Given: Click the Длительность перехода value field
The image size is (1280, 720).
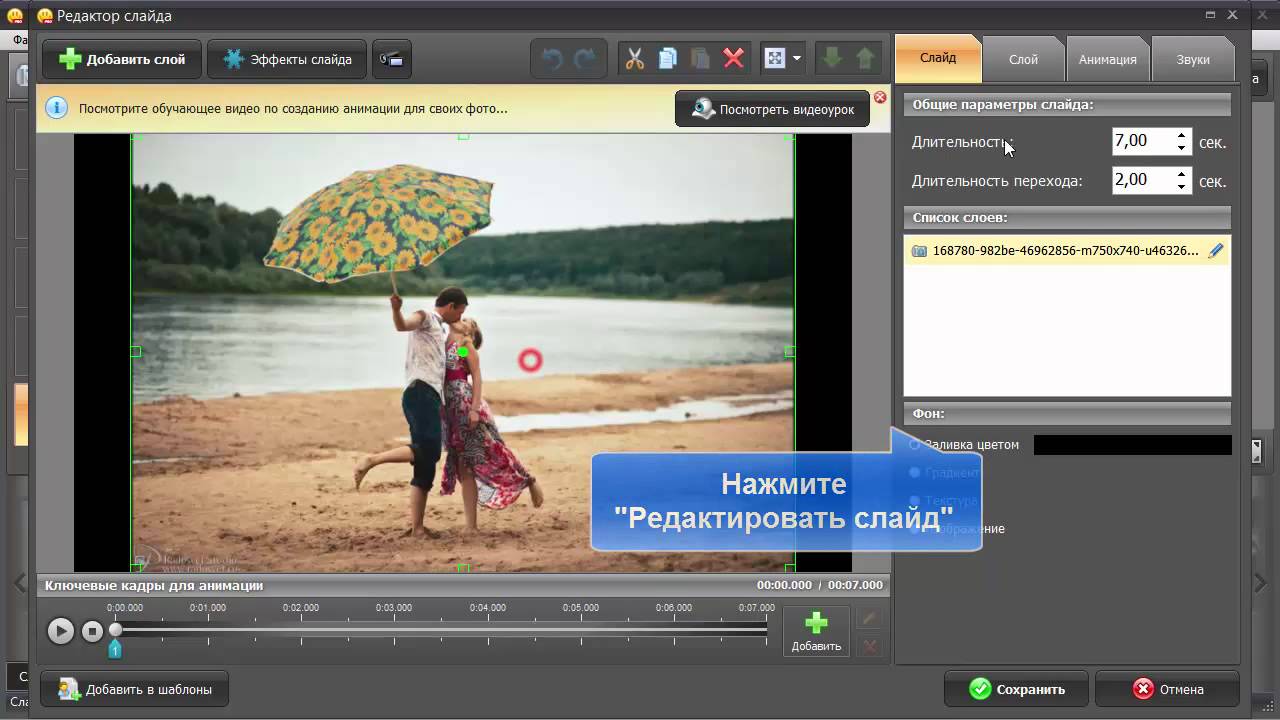Looking at the screenshot, I should point(1142,180).
